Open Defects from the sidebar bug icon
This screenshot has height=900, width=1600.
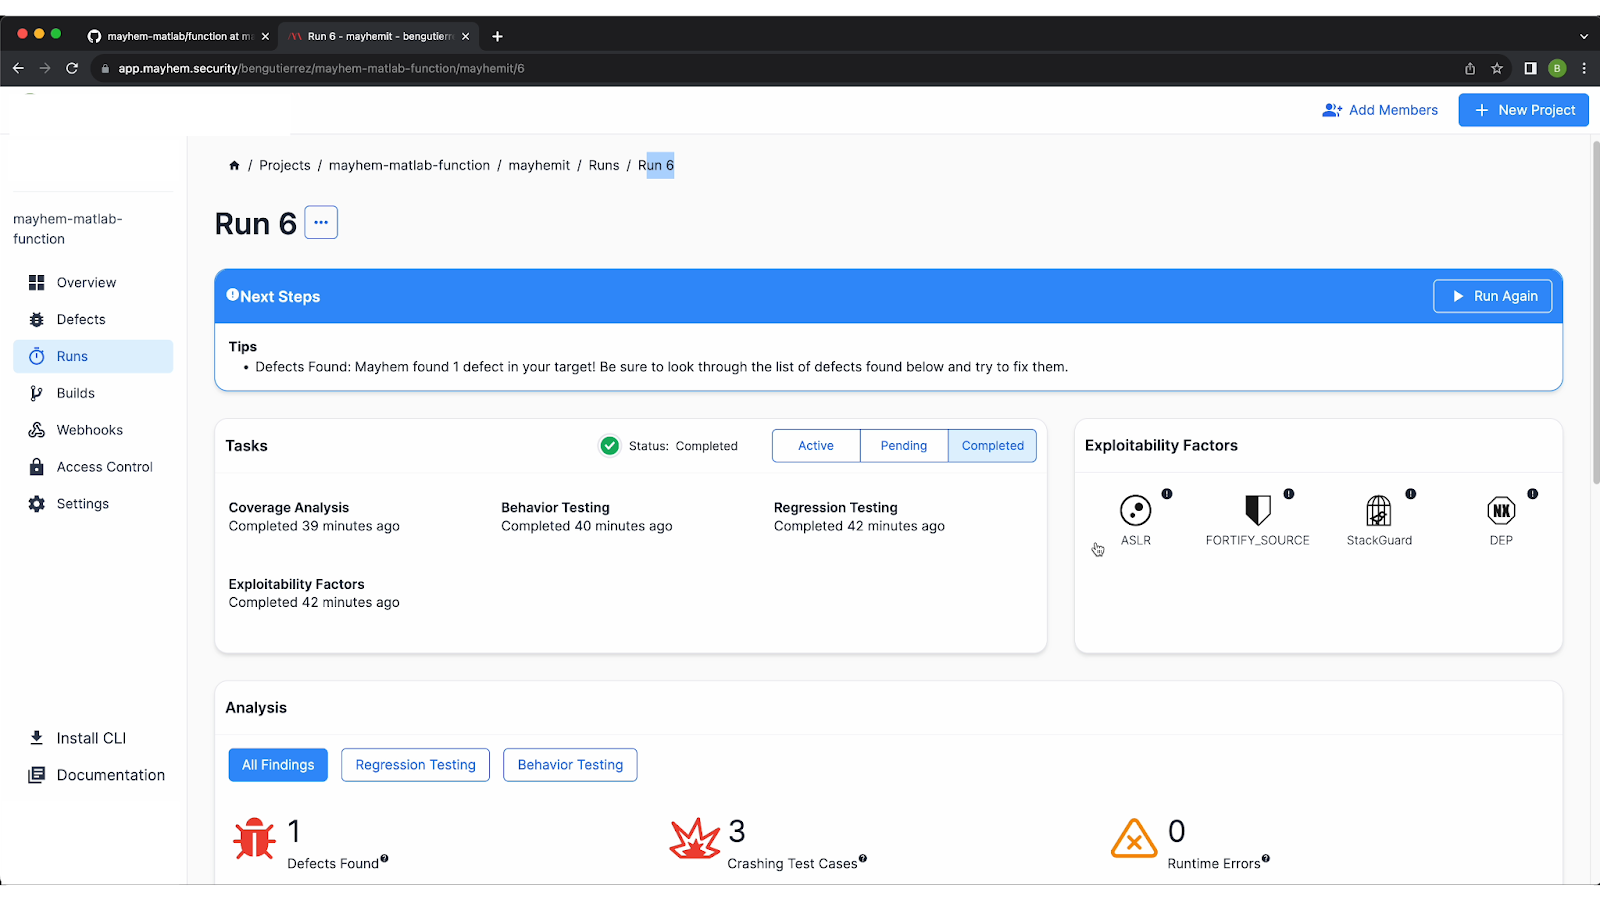37,320
